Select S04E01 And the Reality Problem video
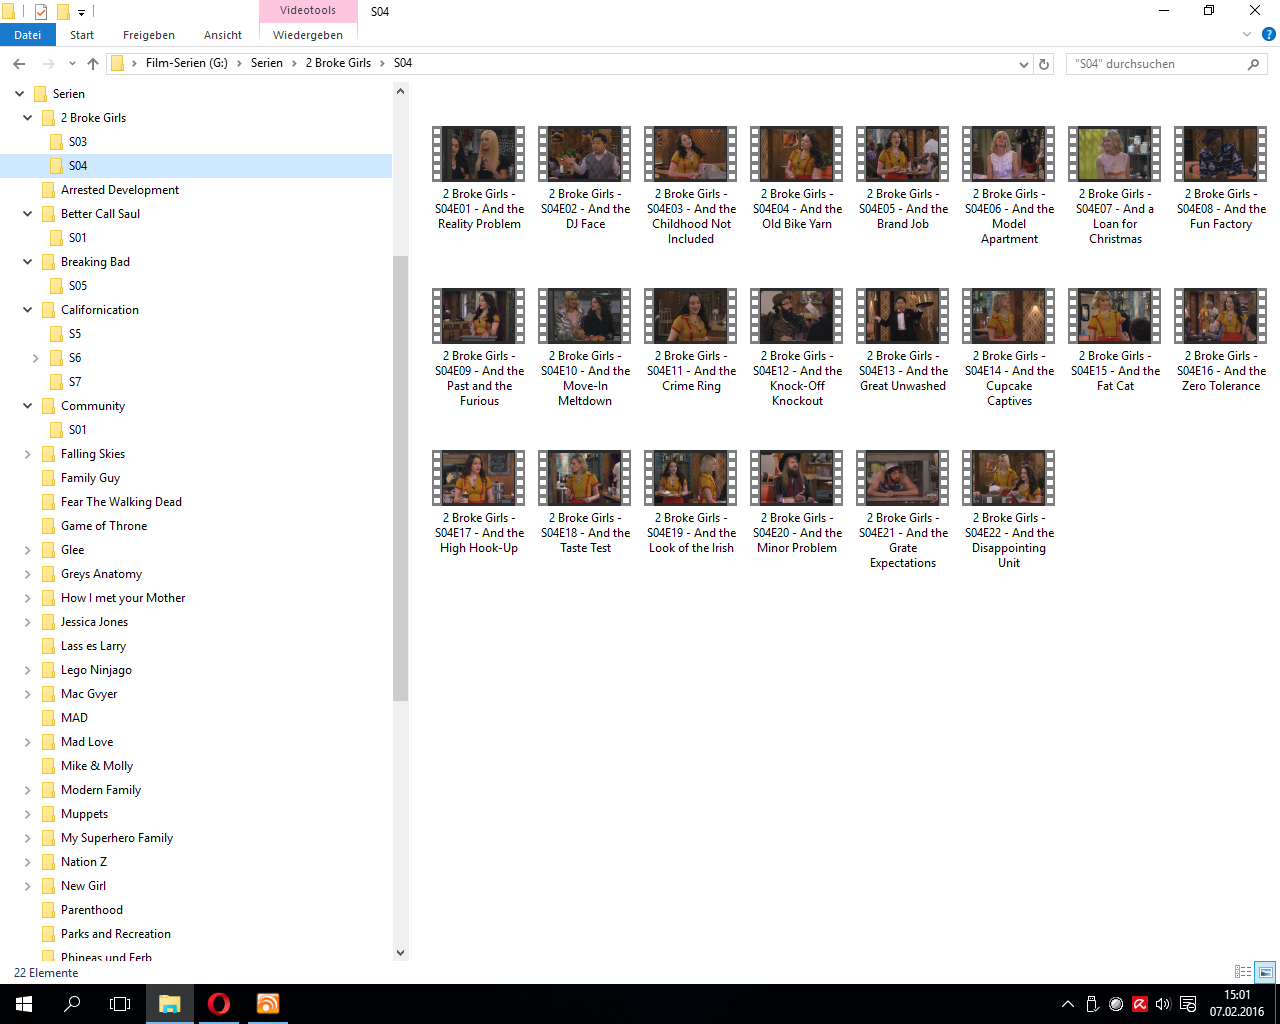Screen dimensions: 1280x1024 click(x=479, y=178)
